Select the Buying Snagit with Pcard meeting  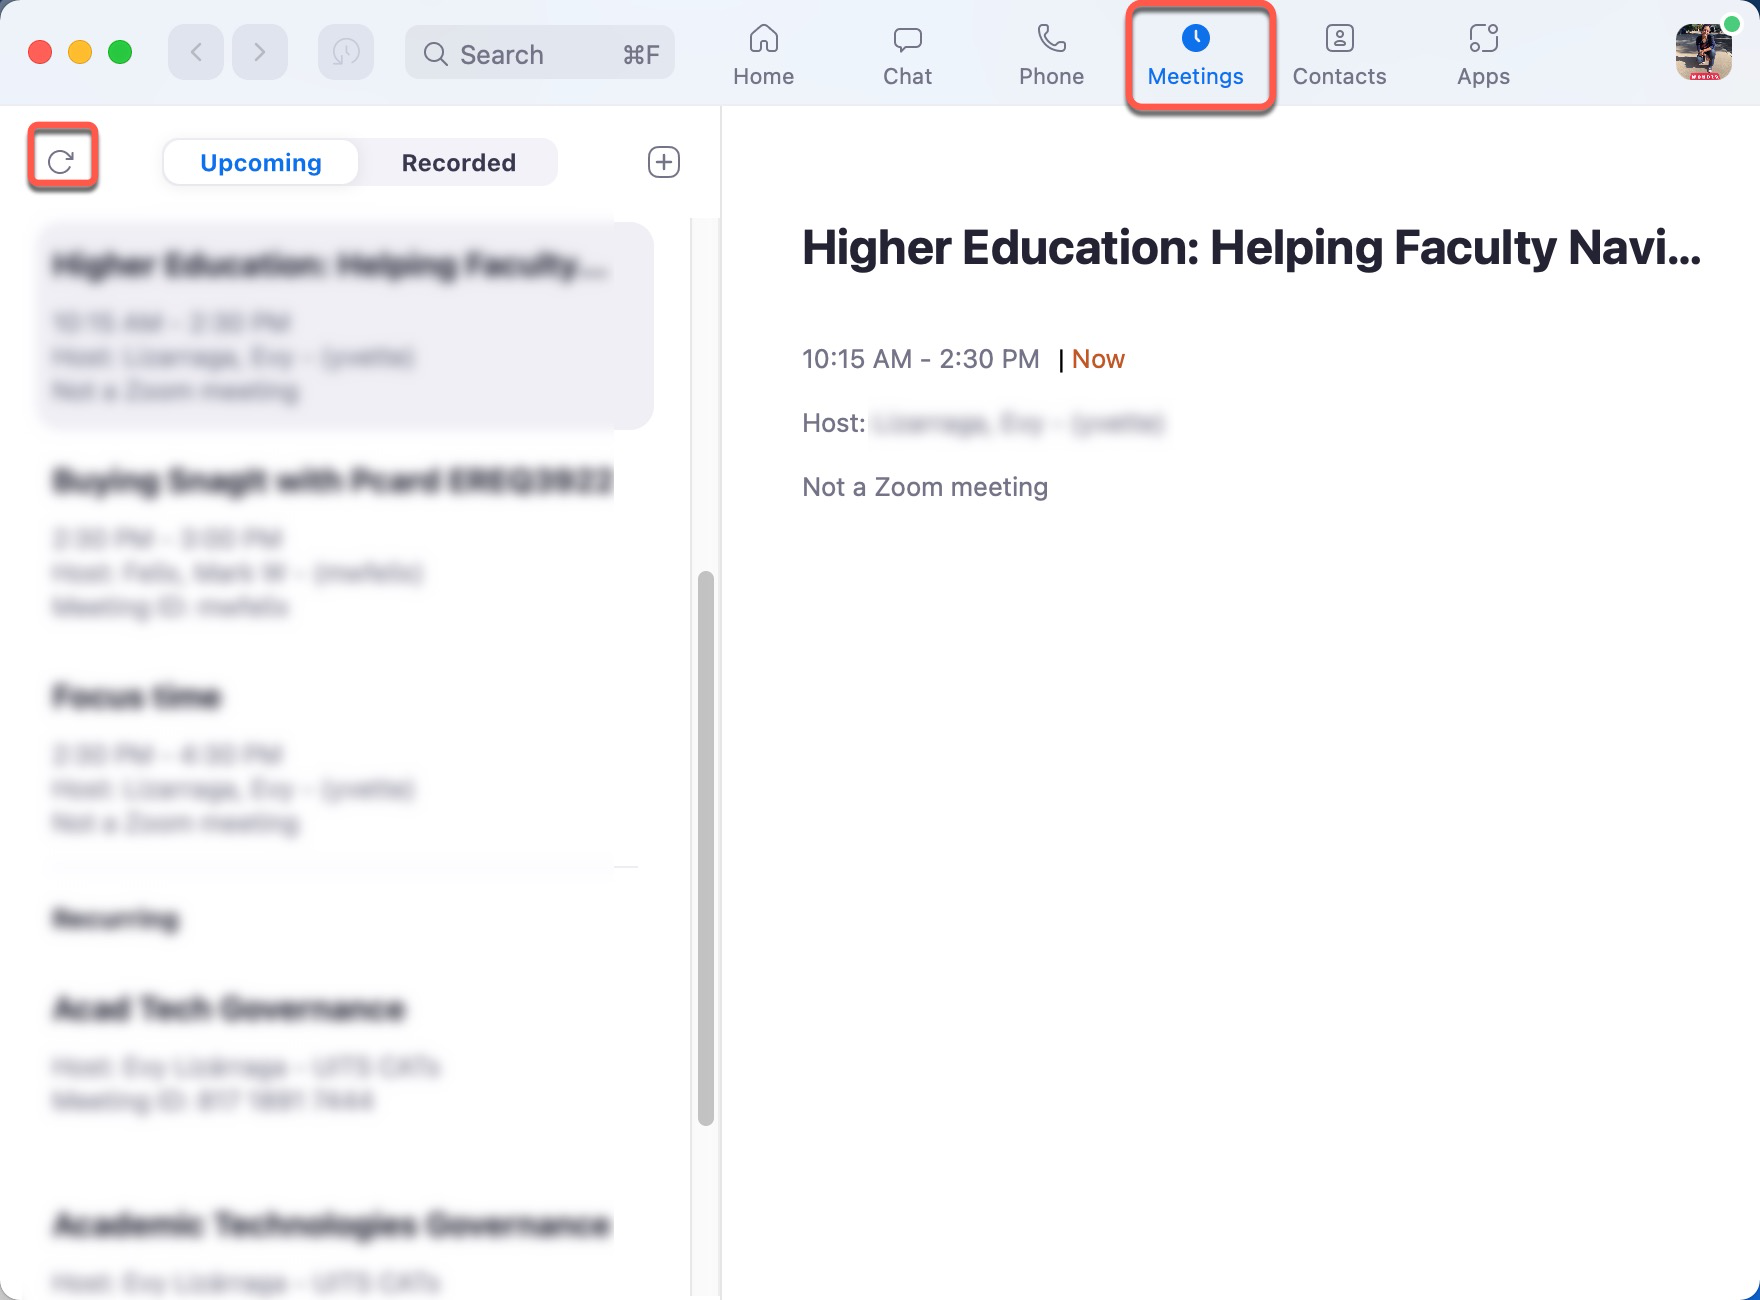click(x=346, y=541)
